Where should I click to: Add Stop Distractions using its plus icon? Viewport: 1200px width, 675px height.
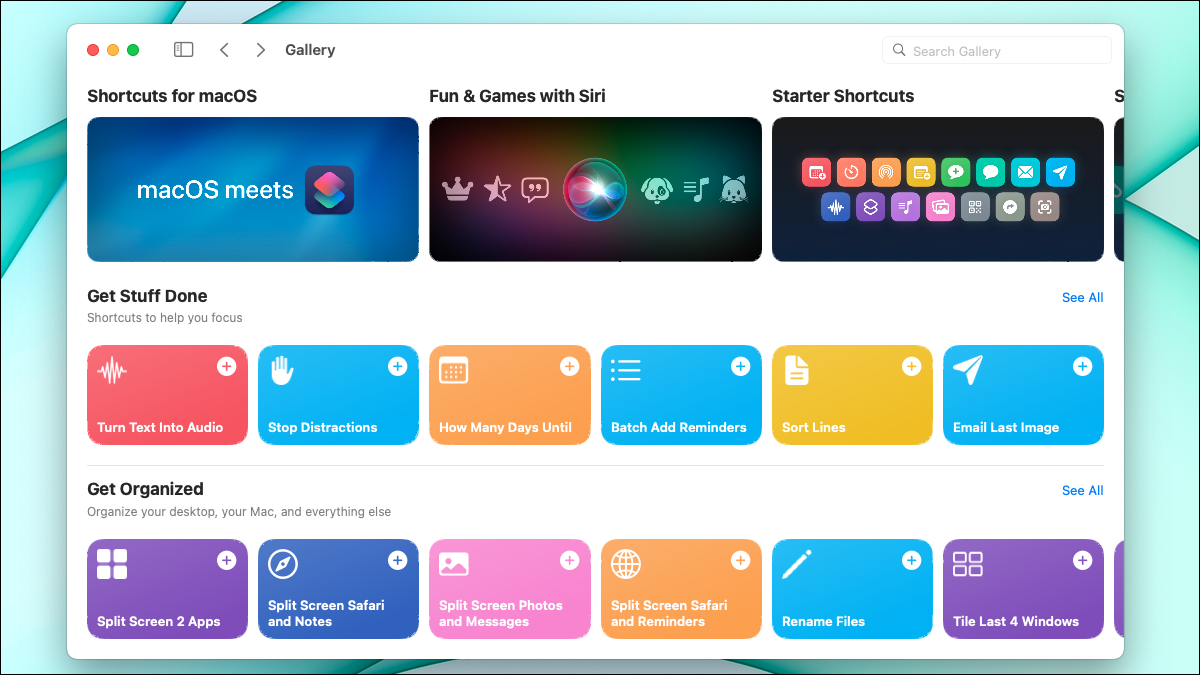(398, 367)
